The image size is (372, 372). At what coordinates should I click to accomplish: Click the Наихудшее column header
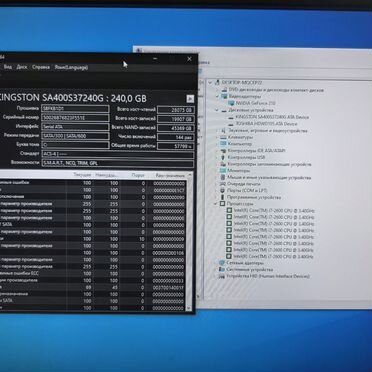tap(107, 175)
